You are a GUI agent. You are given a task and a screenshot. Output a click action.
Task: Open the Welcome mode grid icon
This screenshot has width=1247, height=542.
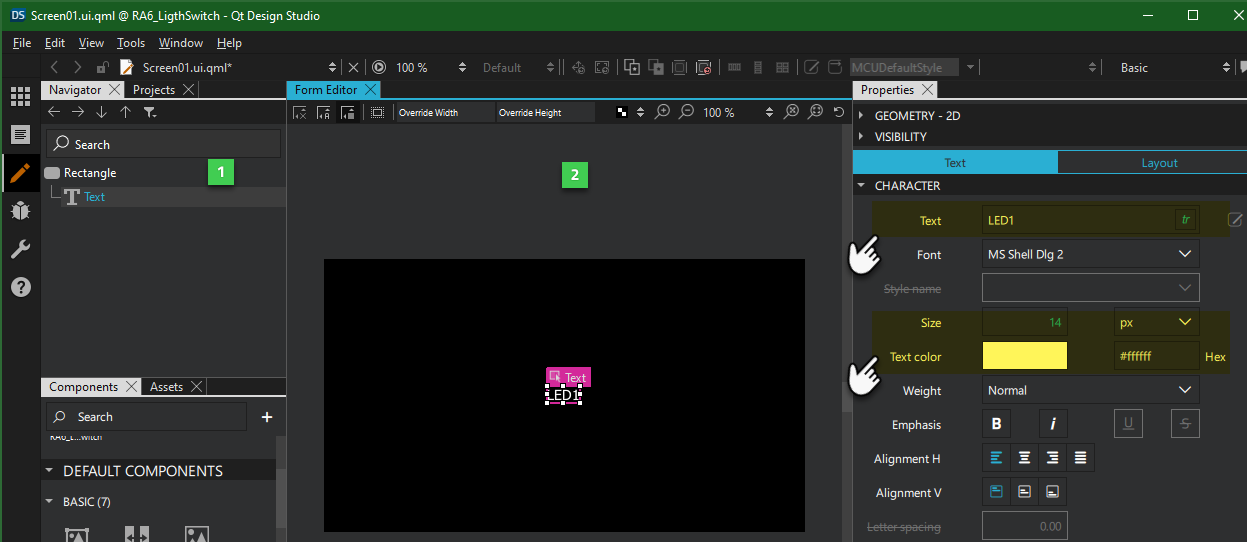pyautogui.click(x=20, y=97)
